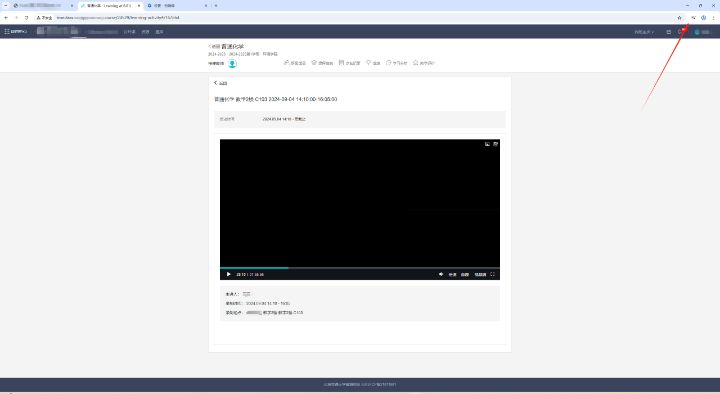Screen dimensions: 720x394
Task: Click the back link above the recording title
Action: click(220, 83)
